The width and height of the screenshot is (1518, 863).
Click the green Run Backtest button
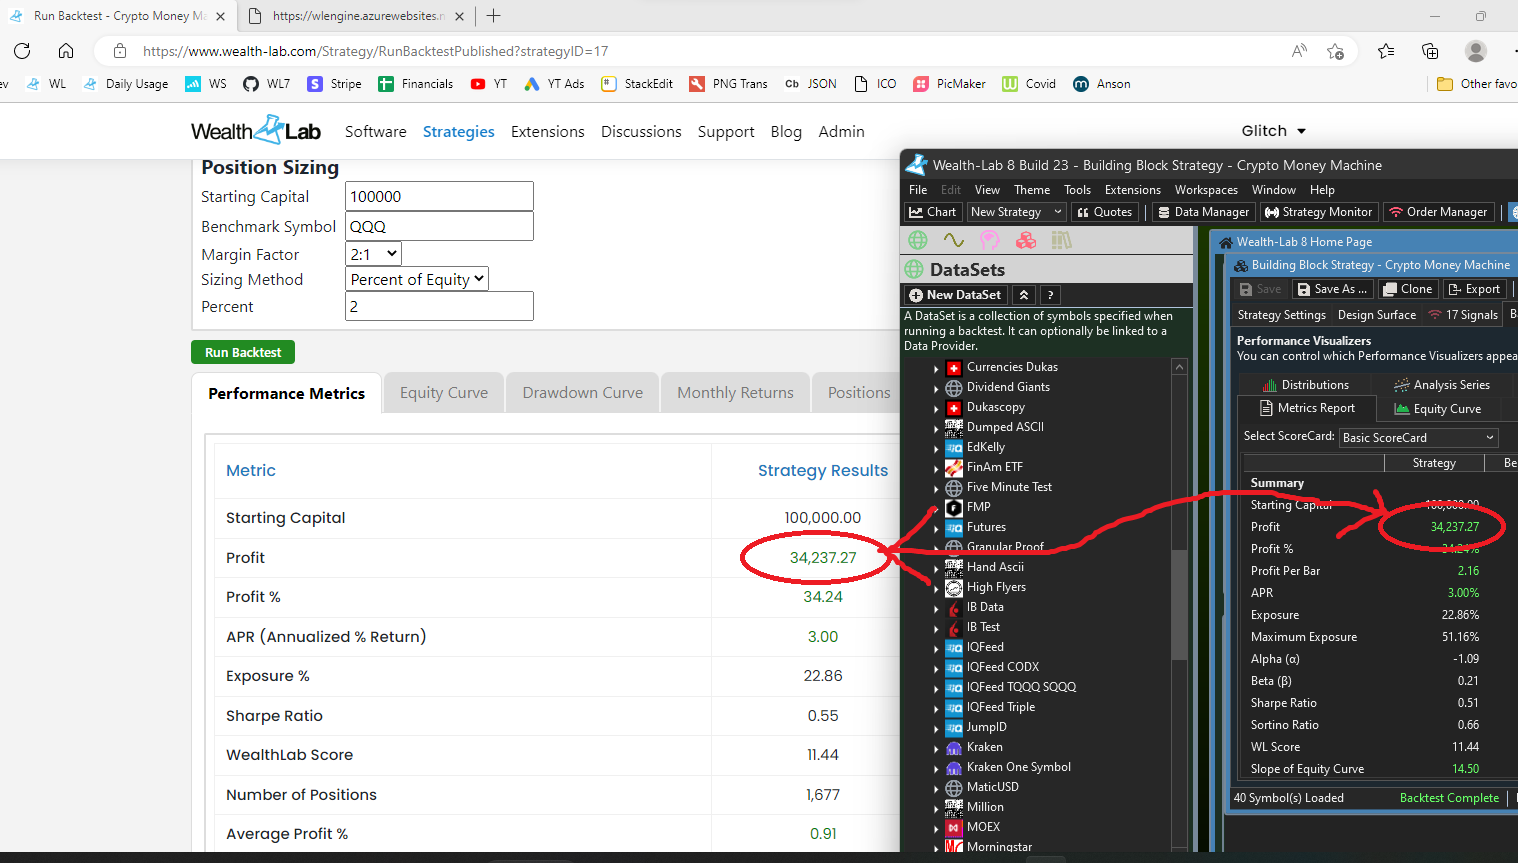243,352
